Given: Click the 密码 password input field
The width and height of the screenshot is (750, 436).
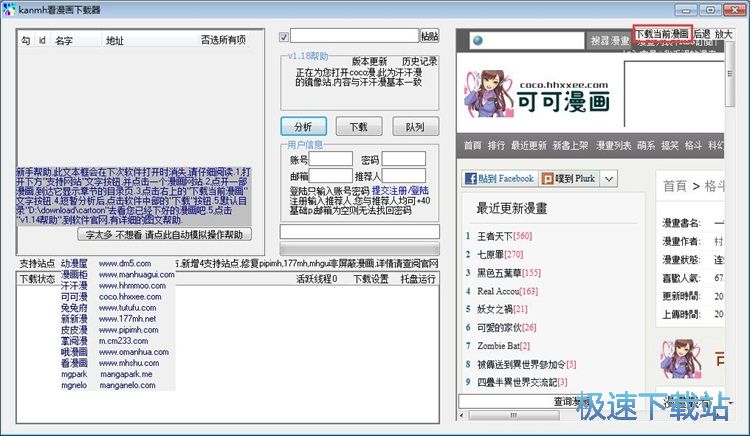Looking at the screenshot, I should click(x=403, y=159).
